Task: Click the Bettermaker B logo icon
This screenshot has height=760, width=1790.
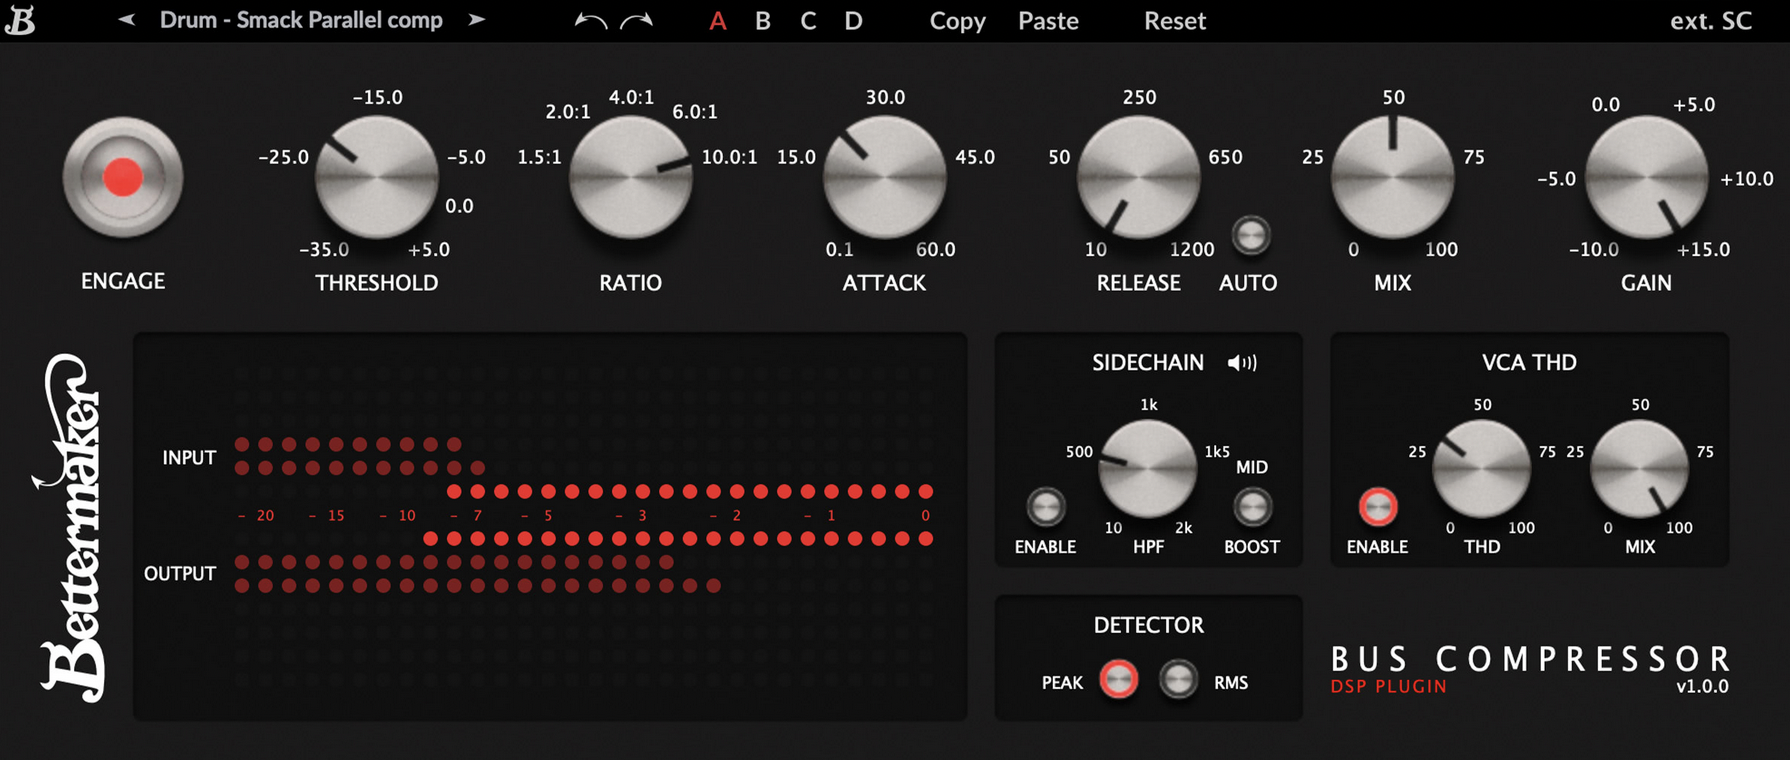Action: [20, 20]
